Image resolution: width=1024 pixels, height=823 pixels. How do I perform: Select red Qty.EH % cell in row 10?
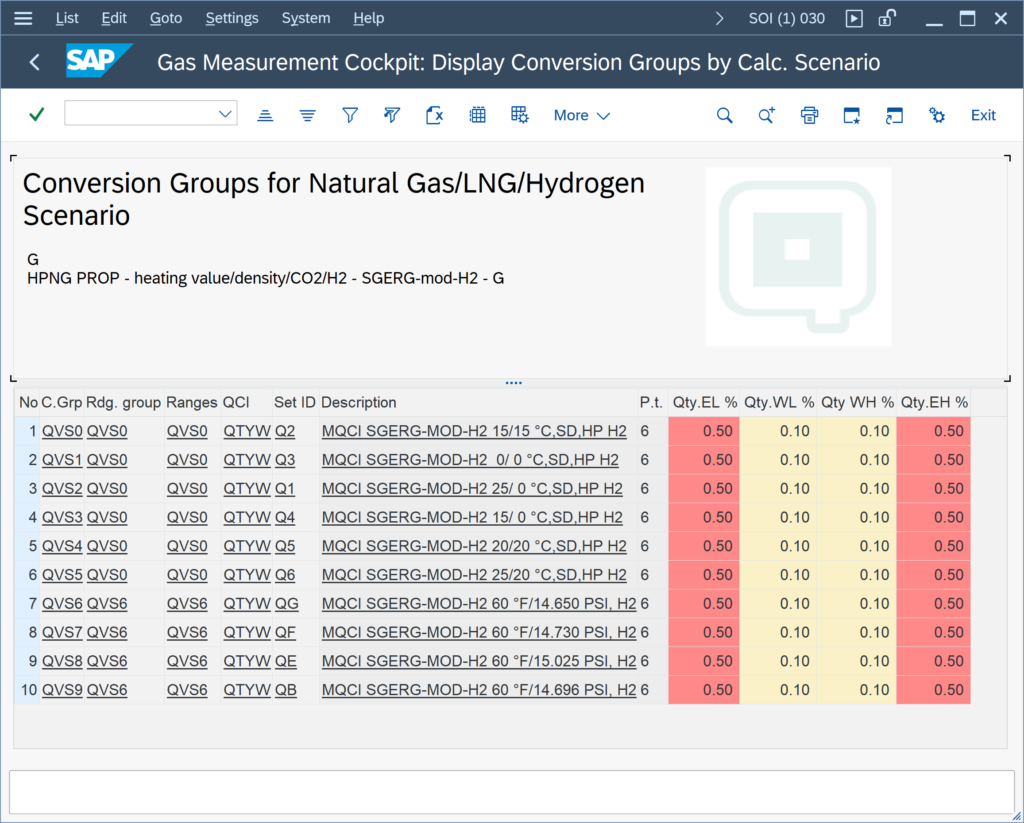click(x=933, y=690)
